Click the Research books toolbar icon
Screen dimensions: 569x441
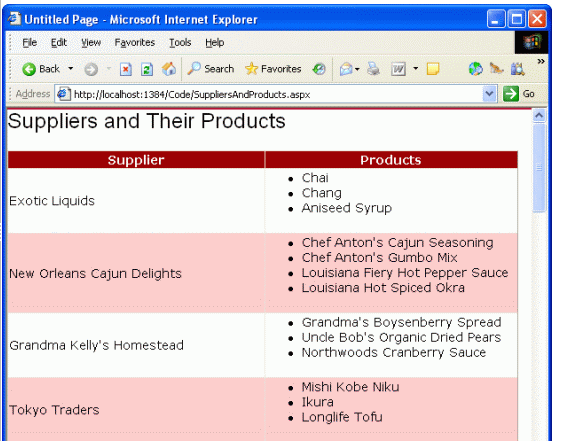click(x=517, y=69)
